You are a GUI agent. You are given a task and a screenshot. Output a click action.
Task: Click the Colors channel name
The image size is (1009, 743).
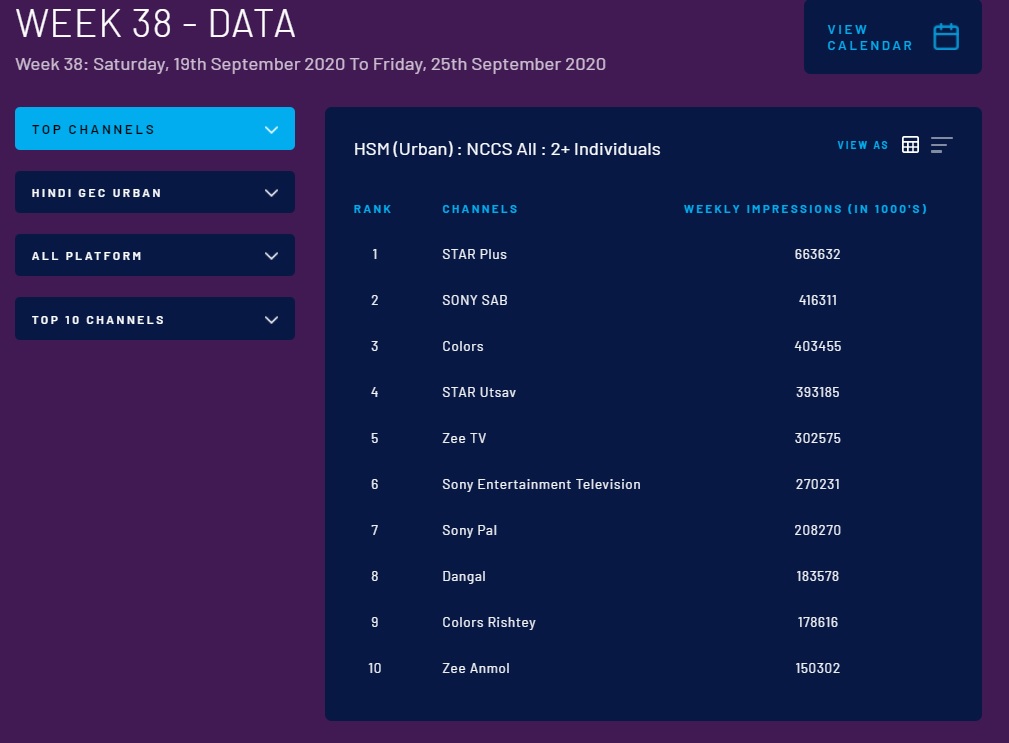pos(463,346)
